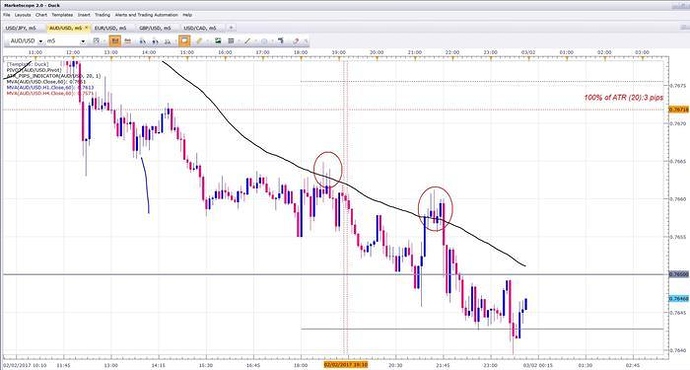Viewport: 690px width, 370px height.
Task: Open line tool dropdown arrow
Action: point(256,41)
